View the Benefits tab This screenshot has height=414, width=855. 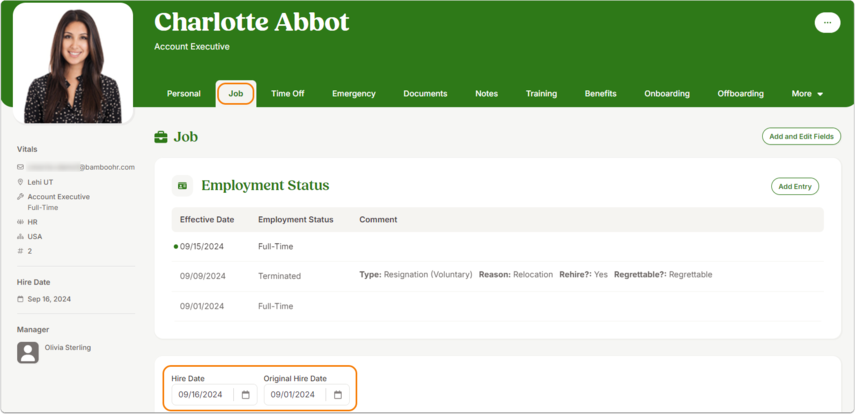[601, 94]
